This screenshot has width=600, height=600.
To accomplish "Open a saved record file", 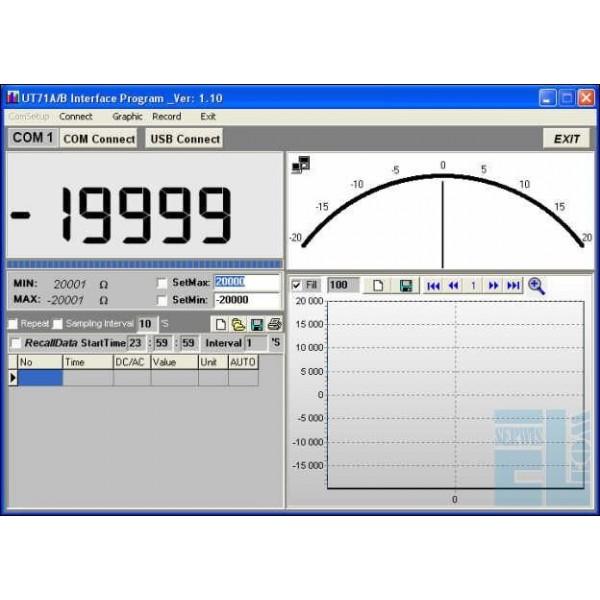I will 240,324.
